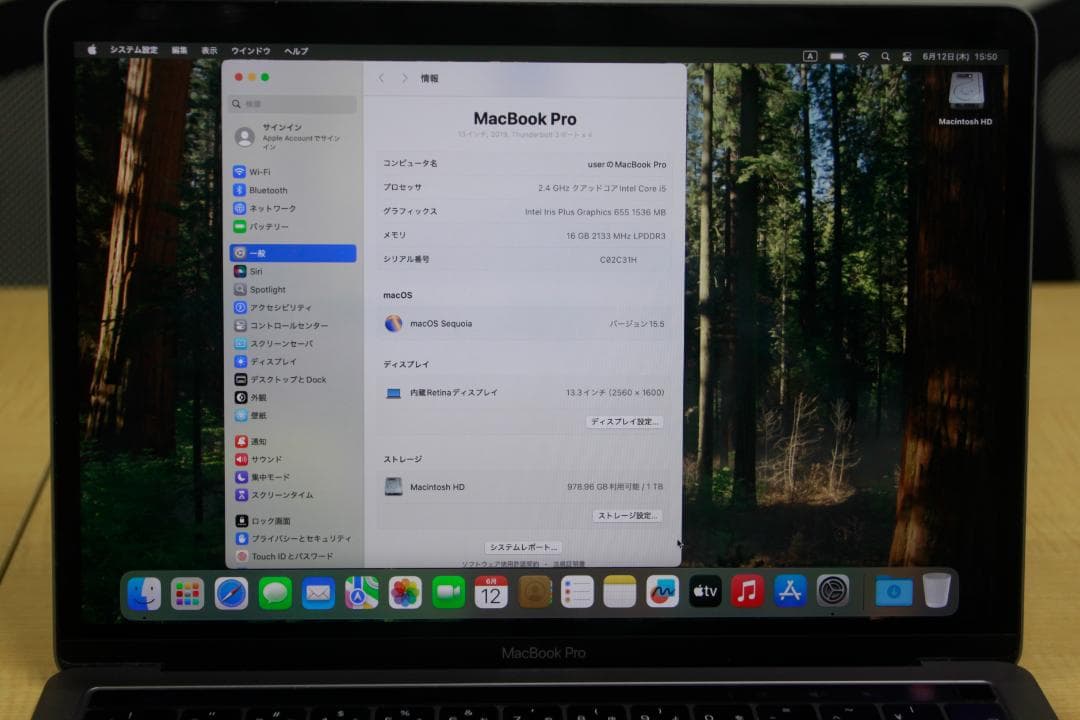Open the ヘルプ menu
The width and height of the screenshot is (1080, 720).
(295, 49)
